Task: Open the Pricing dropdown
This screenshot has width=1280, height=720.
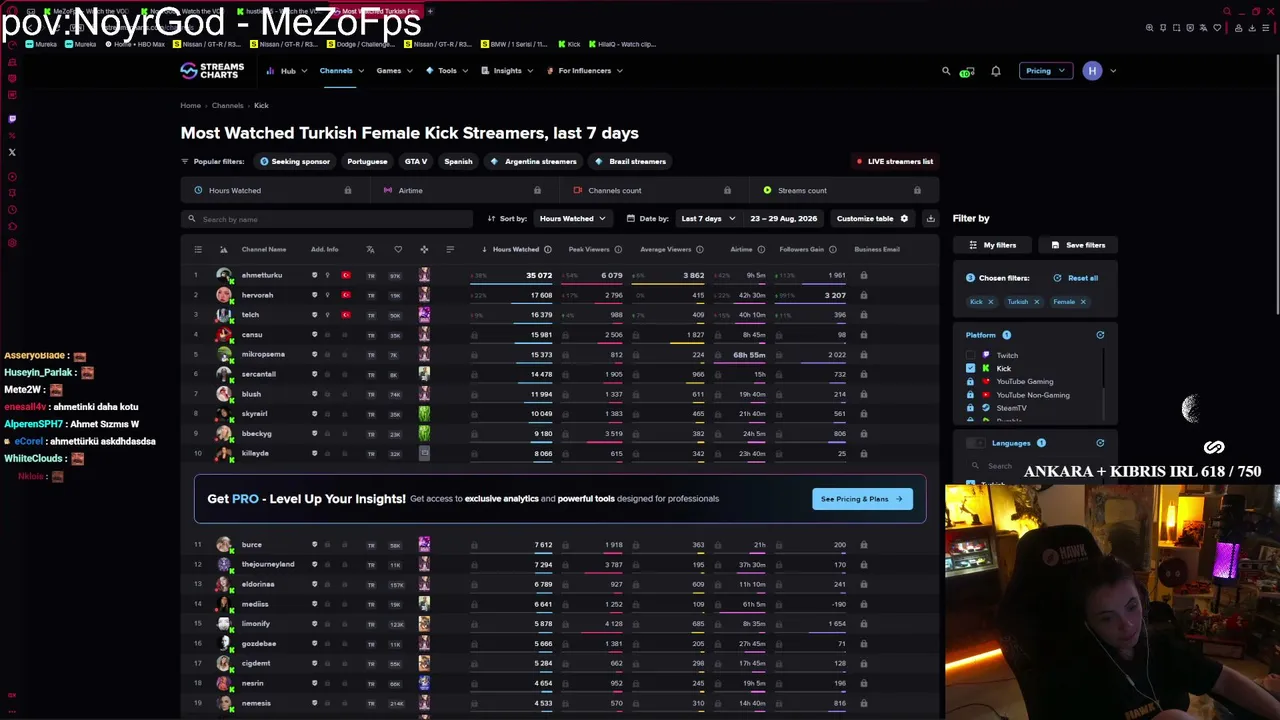Action: pos(1045,71)
